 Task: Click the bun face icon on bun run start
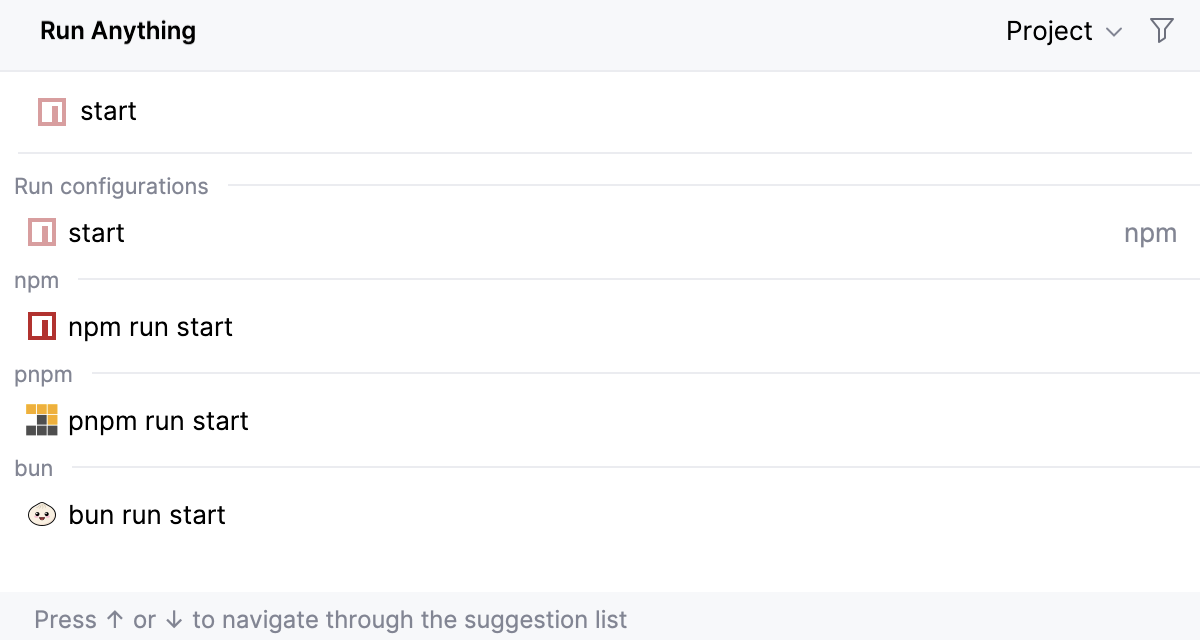coord(41,514)
